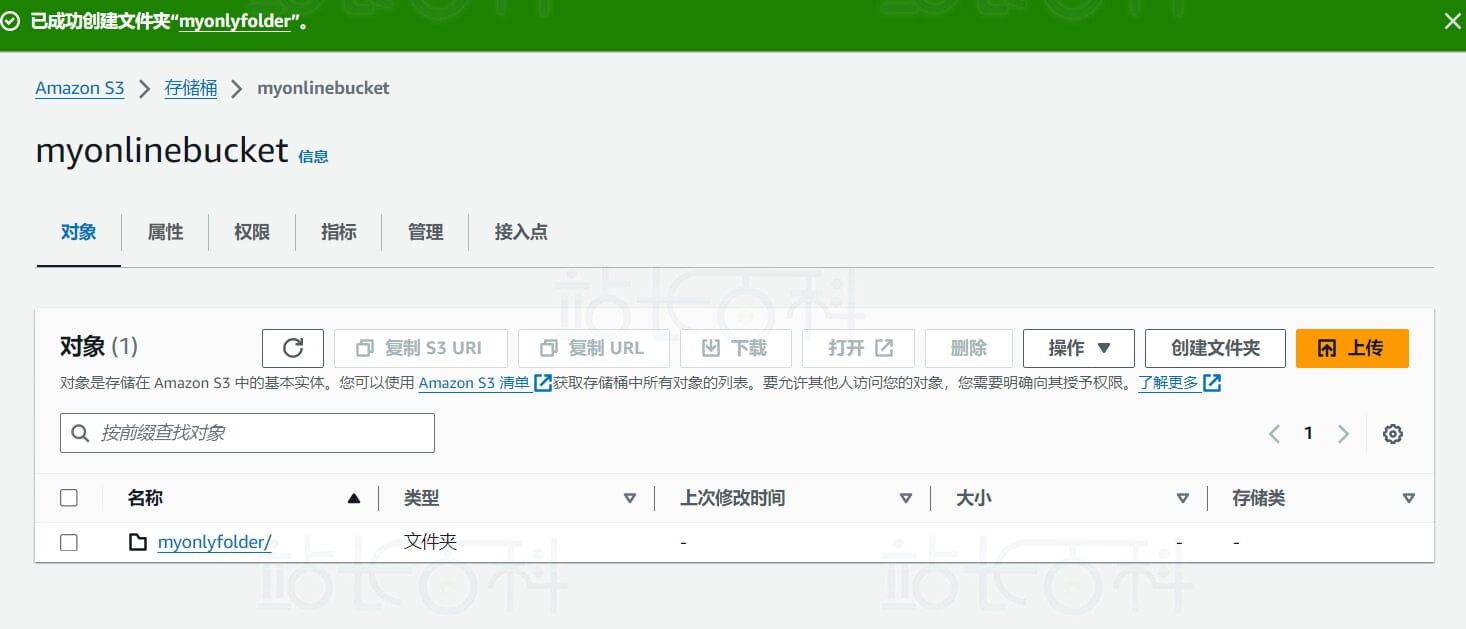Sort by the 类型 column arrow

click(630, 498)
